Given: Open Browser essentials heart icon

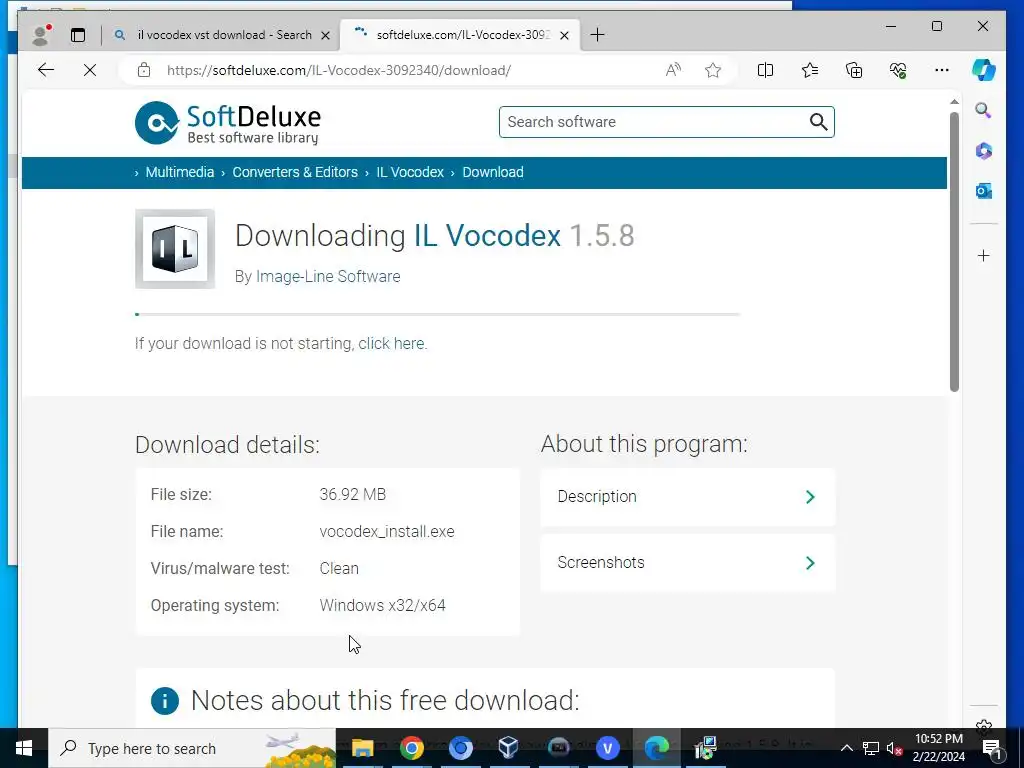Looking at the screenshot, I should pyautogui.click(x=898, y=70).
